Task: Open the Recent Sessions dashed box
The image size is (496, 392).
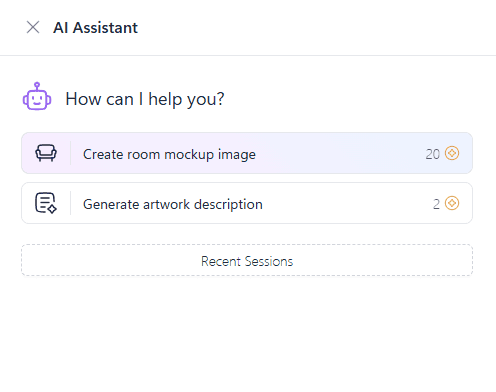Action: pyautogui.click(x=247, y=260)
